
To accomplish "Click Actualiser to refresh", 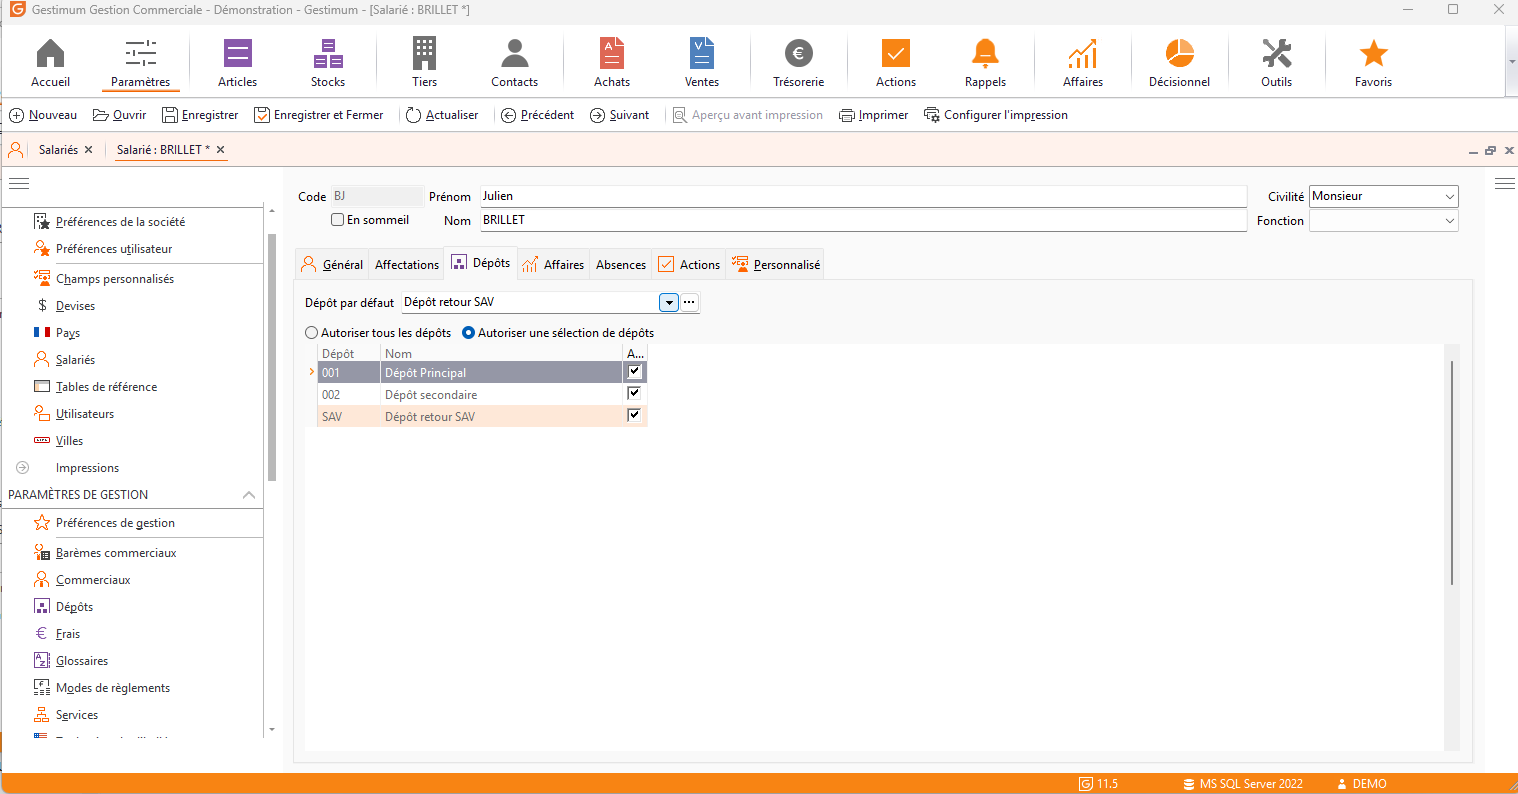I will [x=442, y=115].
